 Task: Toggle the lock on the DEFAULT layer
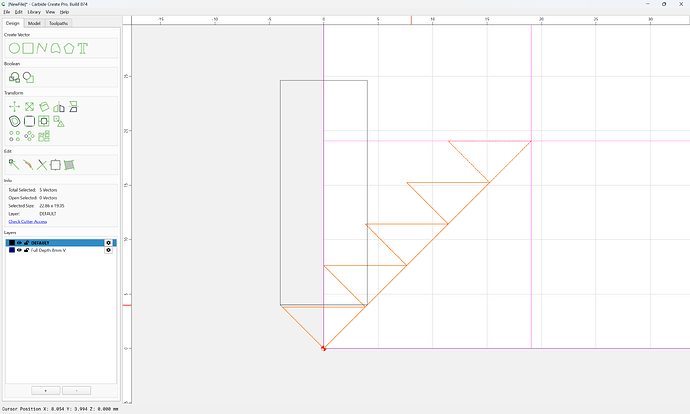point(26,243)
